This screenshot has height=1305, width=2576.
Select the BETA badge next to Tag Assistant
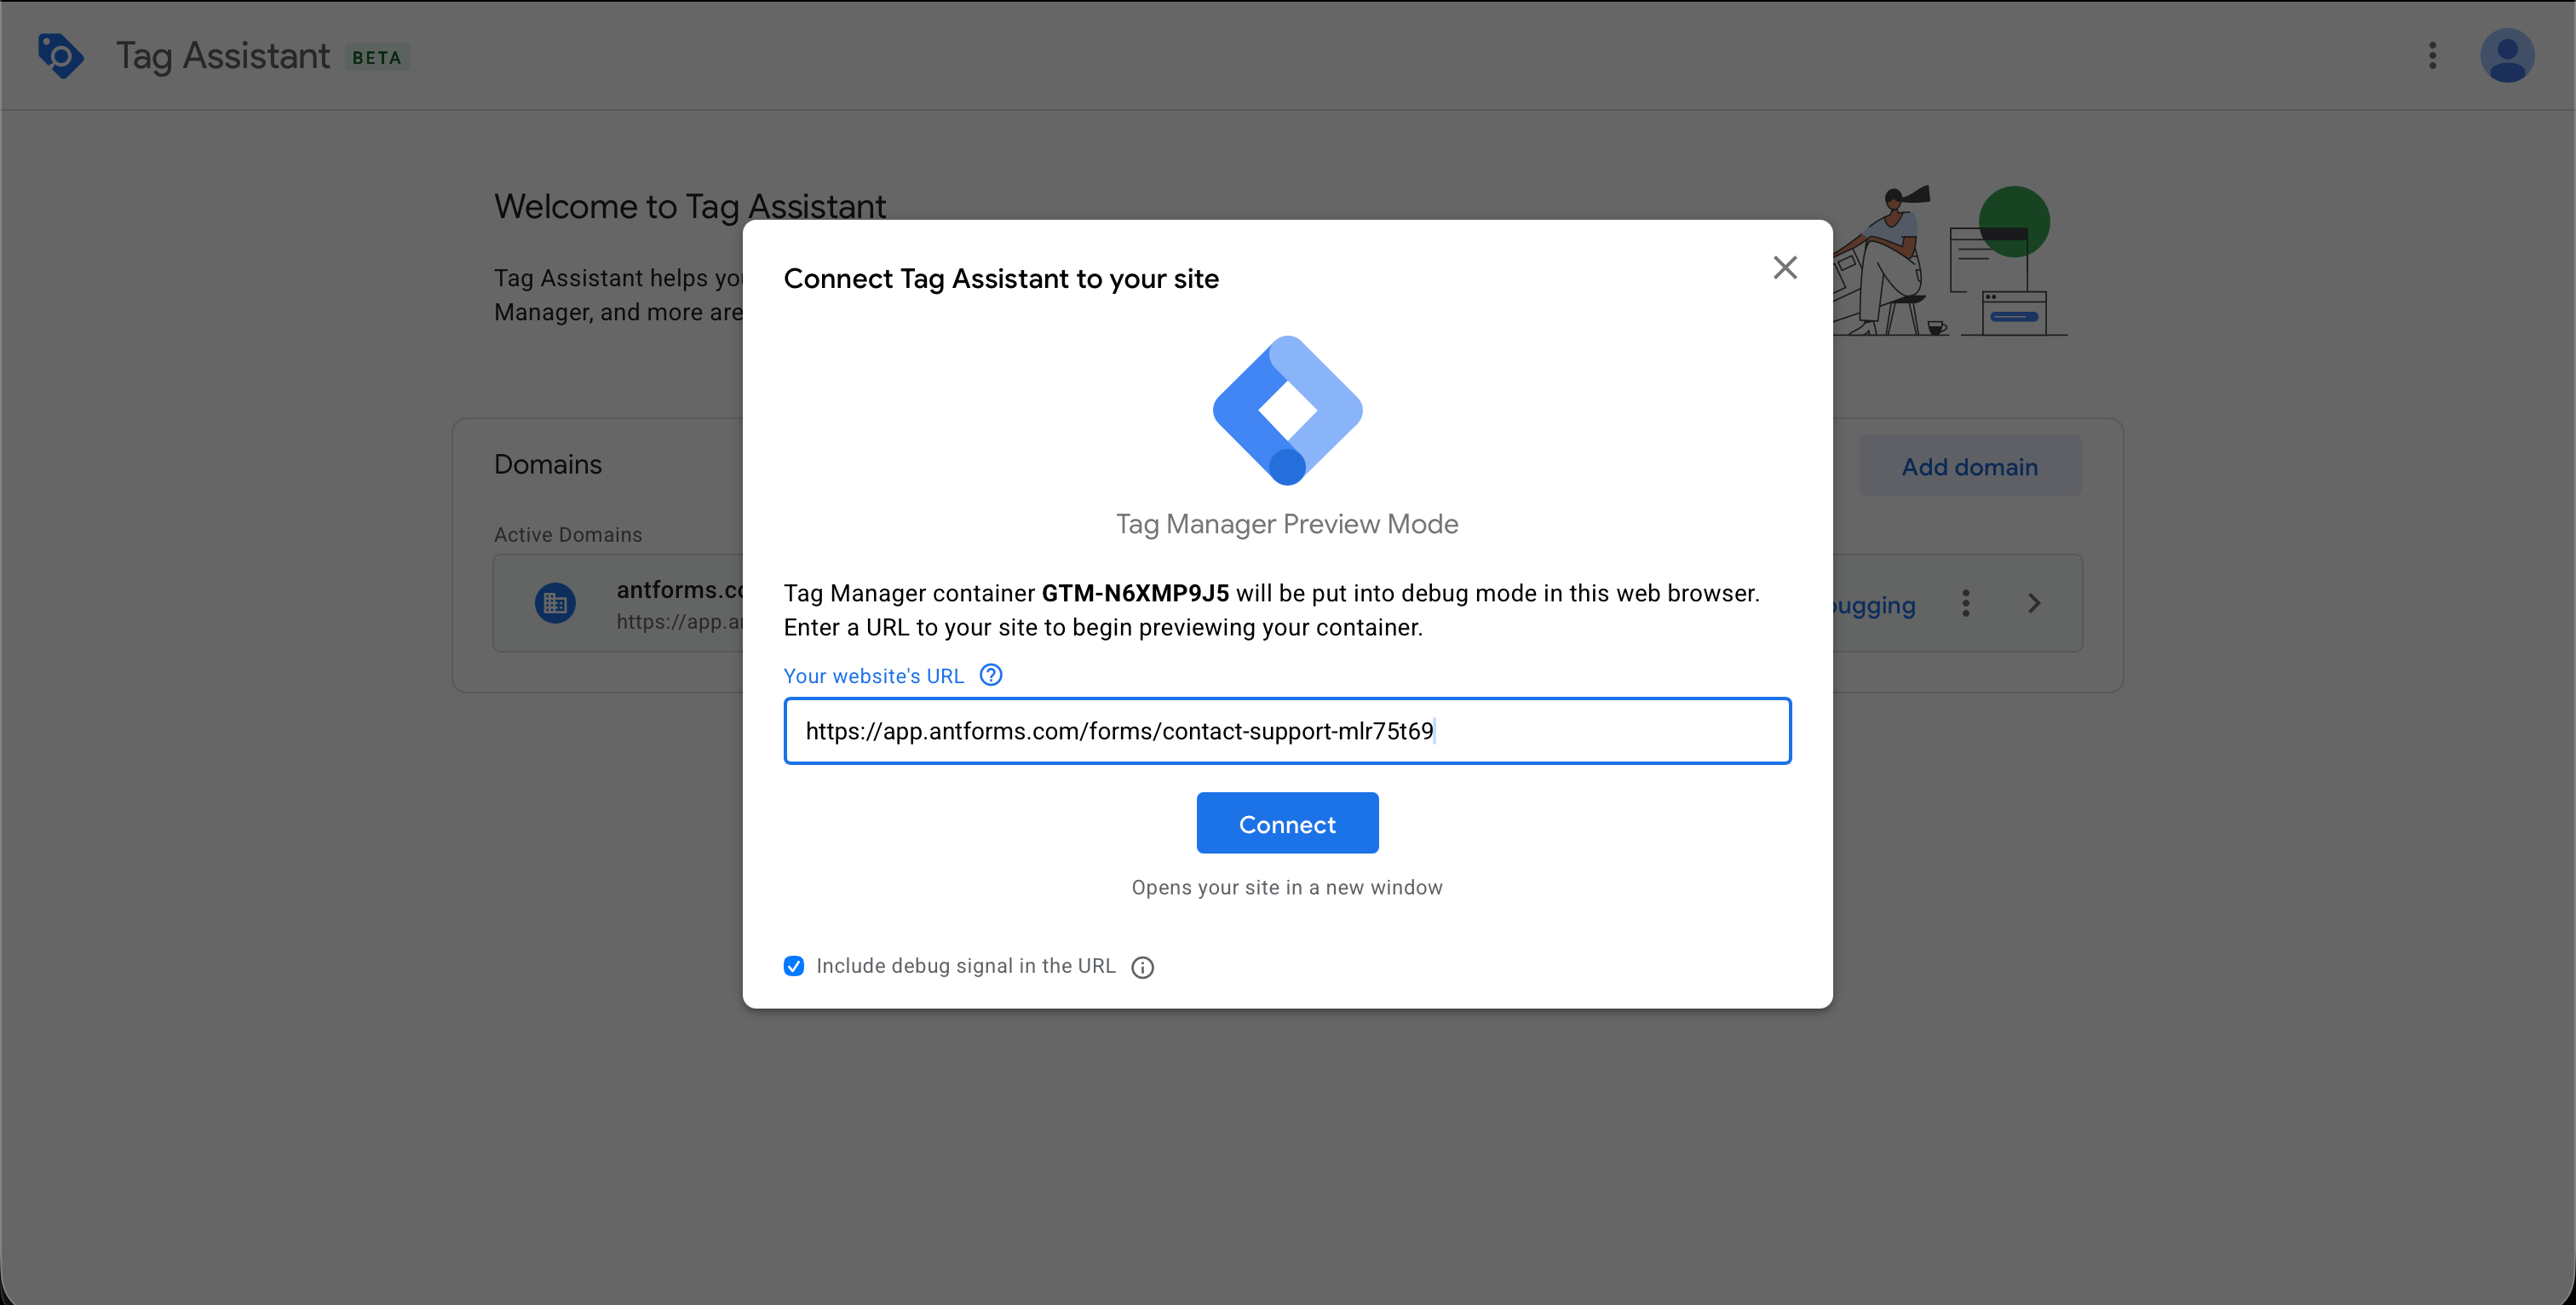pos(377,57)
